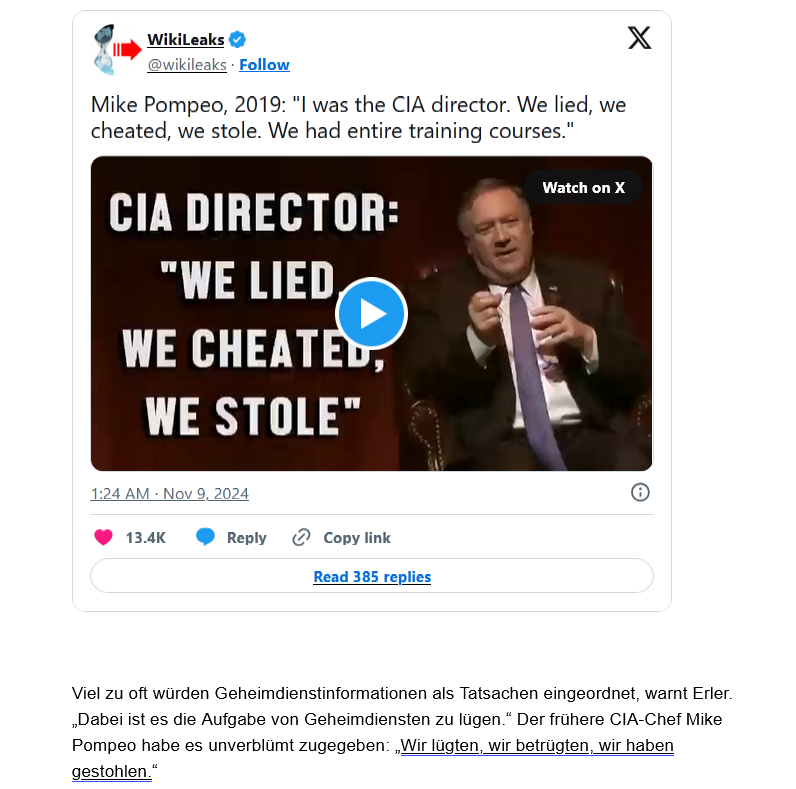The image size is (796, 789).
Task: Click the chain link icon
Action: point(301,537)
